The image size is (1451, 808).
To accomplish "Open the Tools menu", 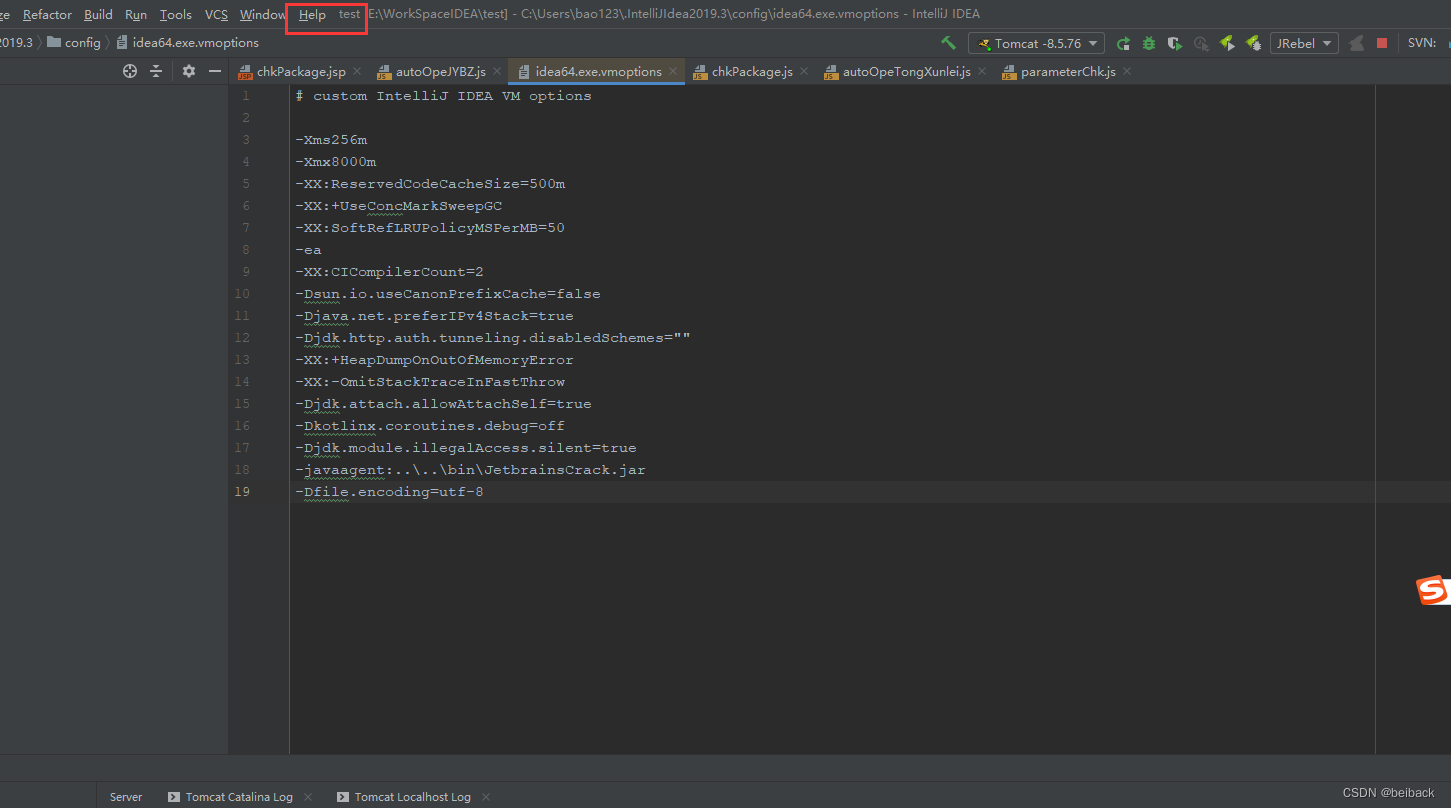I will (x=176, y=15).
